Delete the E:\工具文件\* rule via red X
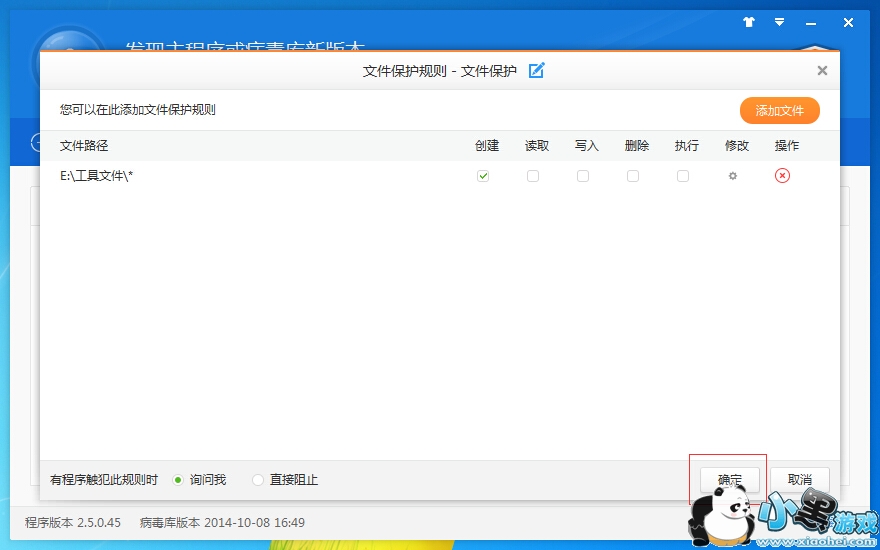 [x=782, y=176]
